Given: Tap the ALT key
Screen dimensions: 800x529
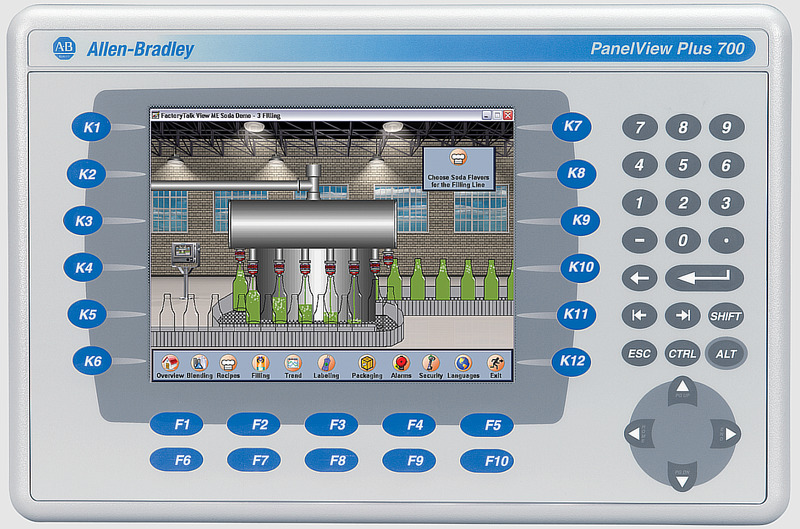Looking at the screenshot, I should pyautogui.click(x=727, y=354).
